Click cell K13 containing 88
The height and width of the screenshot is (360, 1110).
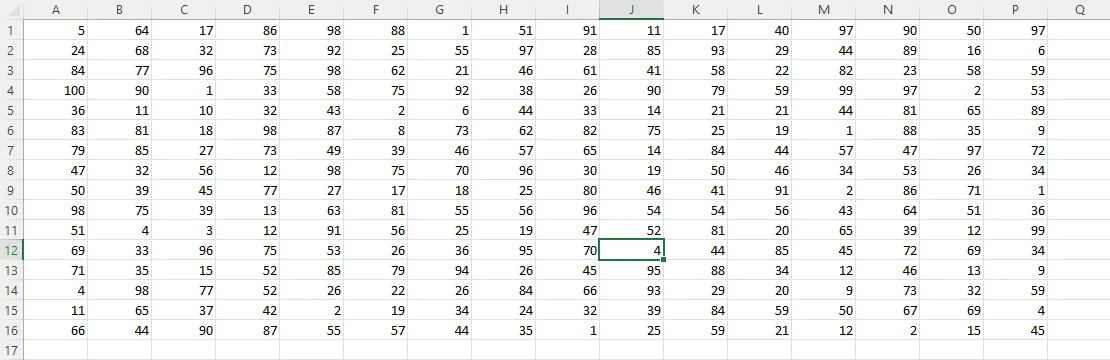695,270
